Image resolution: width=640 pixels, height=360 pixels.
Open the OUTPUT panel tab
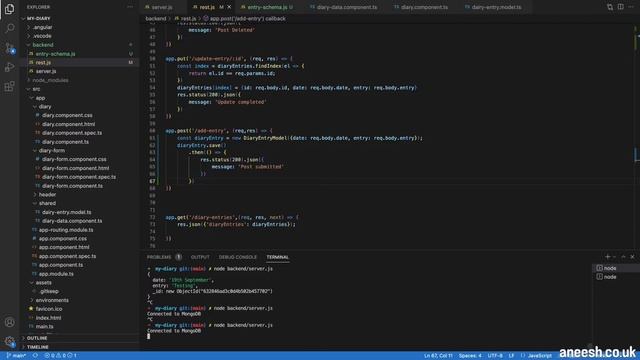(x=200, y=257)
